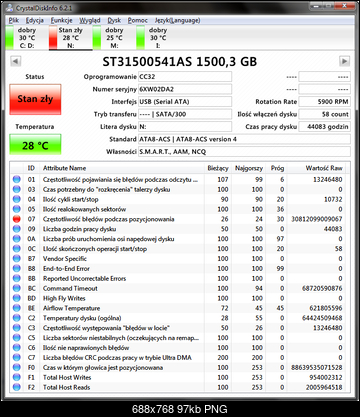Click the blue dot for attribute 04
The height and width of the screenshot is (417, 360).
pos(16,199)
